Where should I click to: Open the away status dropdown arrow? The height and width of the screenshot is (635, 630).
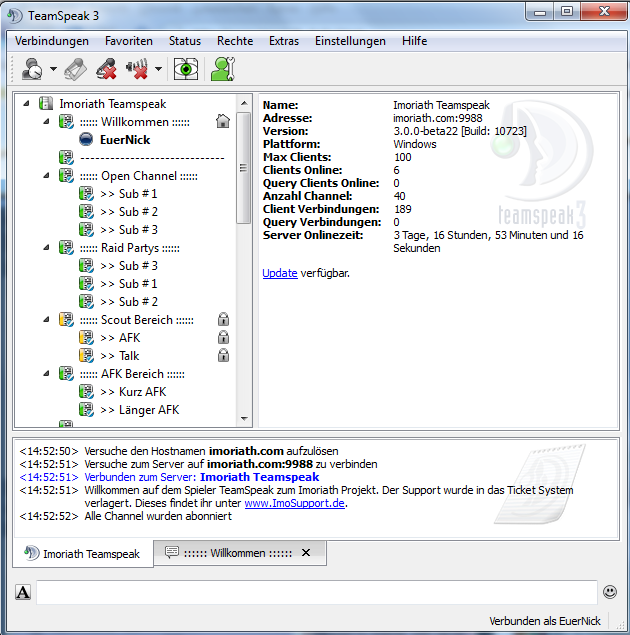(51, 70)
